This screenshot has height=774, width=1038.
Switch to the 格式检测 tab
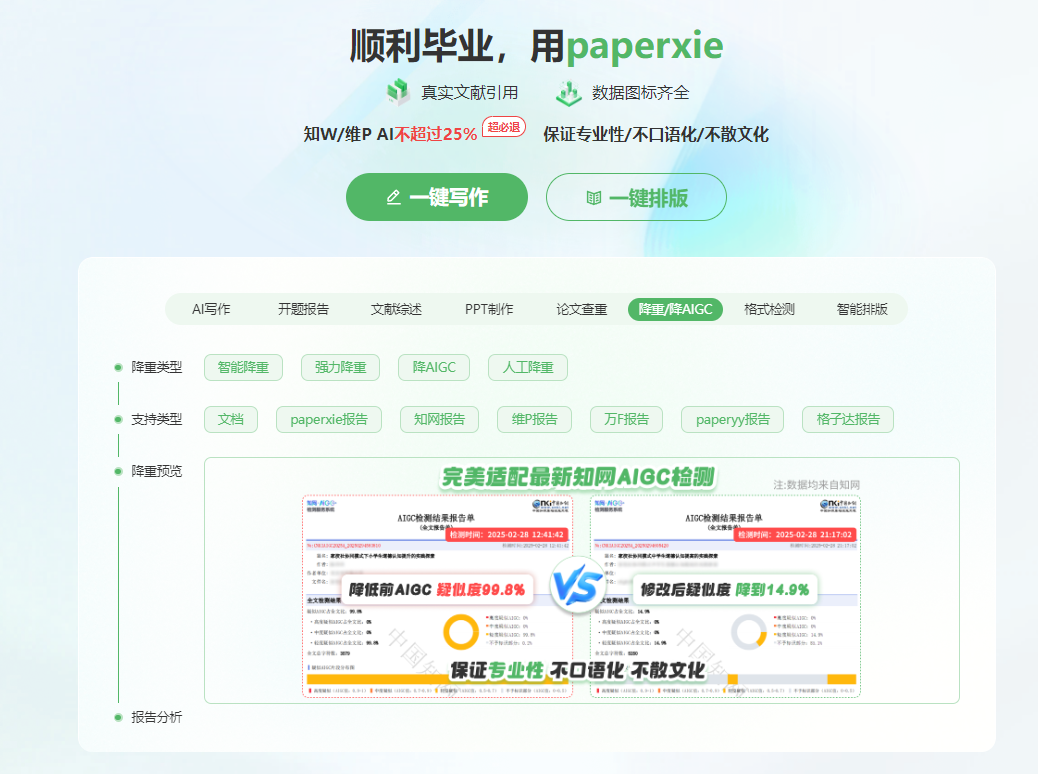pos(769,309)
